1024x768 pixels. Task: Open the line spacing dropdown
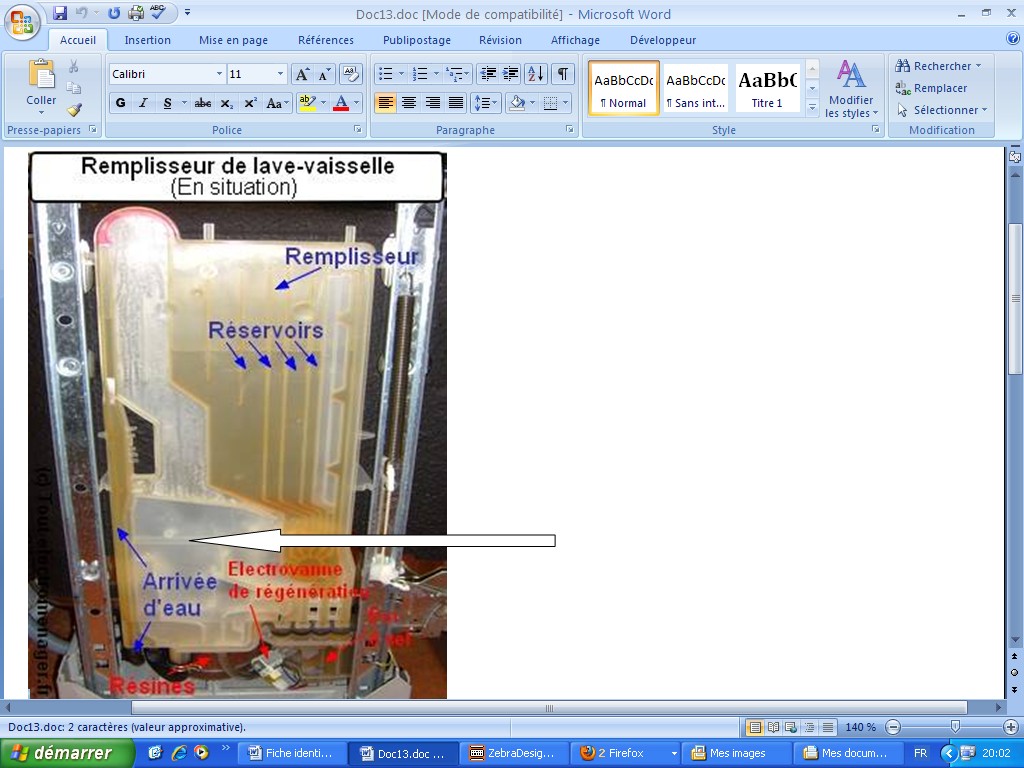click(x=485, y=103)
